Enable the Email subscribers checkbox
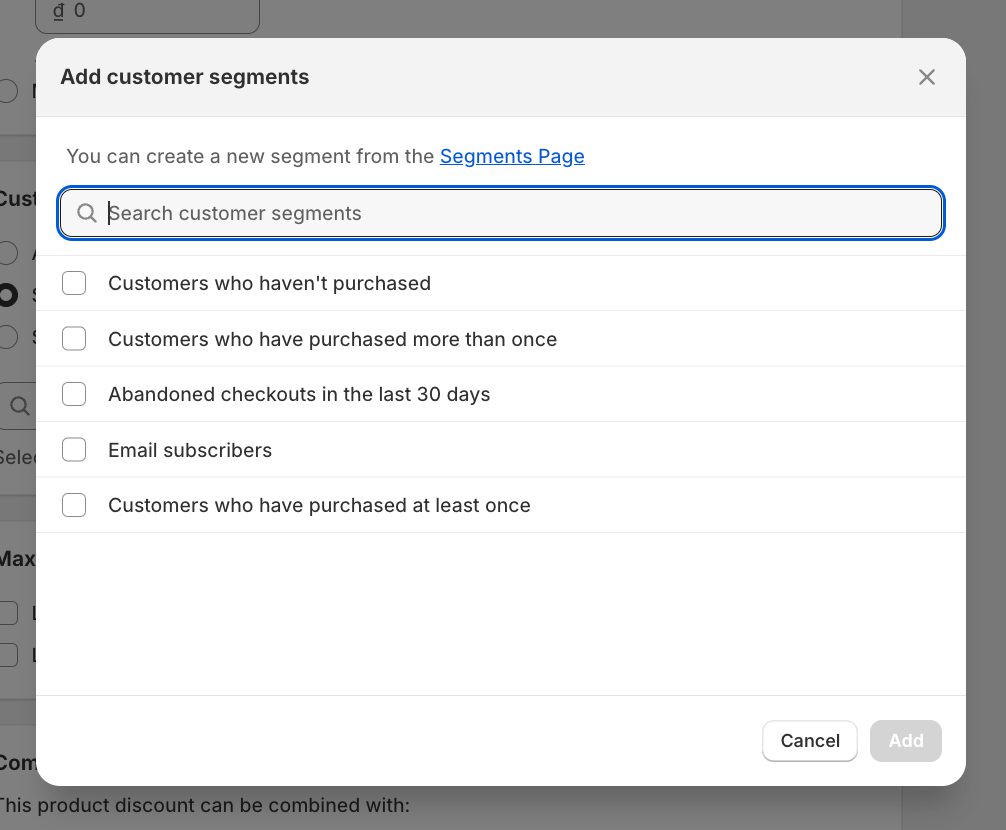Viewport: 1006px width, 830px height. (74, 450)
